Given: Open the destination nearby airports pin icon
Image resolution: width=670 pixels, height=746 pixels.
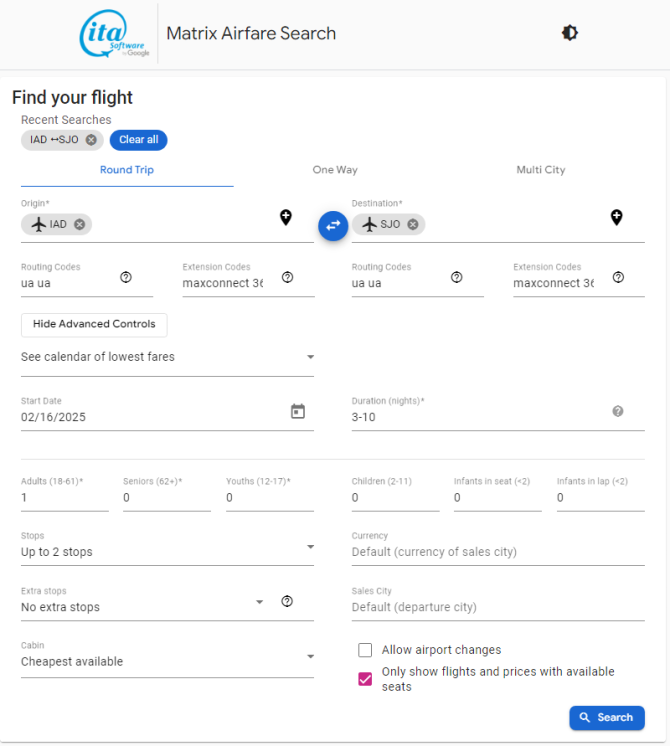Looking at the screenshot, I should click(x=616, y=217).
